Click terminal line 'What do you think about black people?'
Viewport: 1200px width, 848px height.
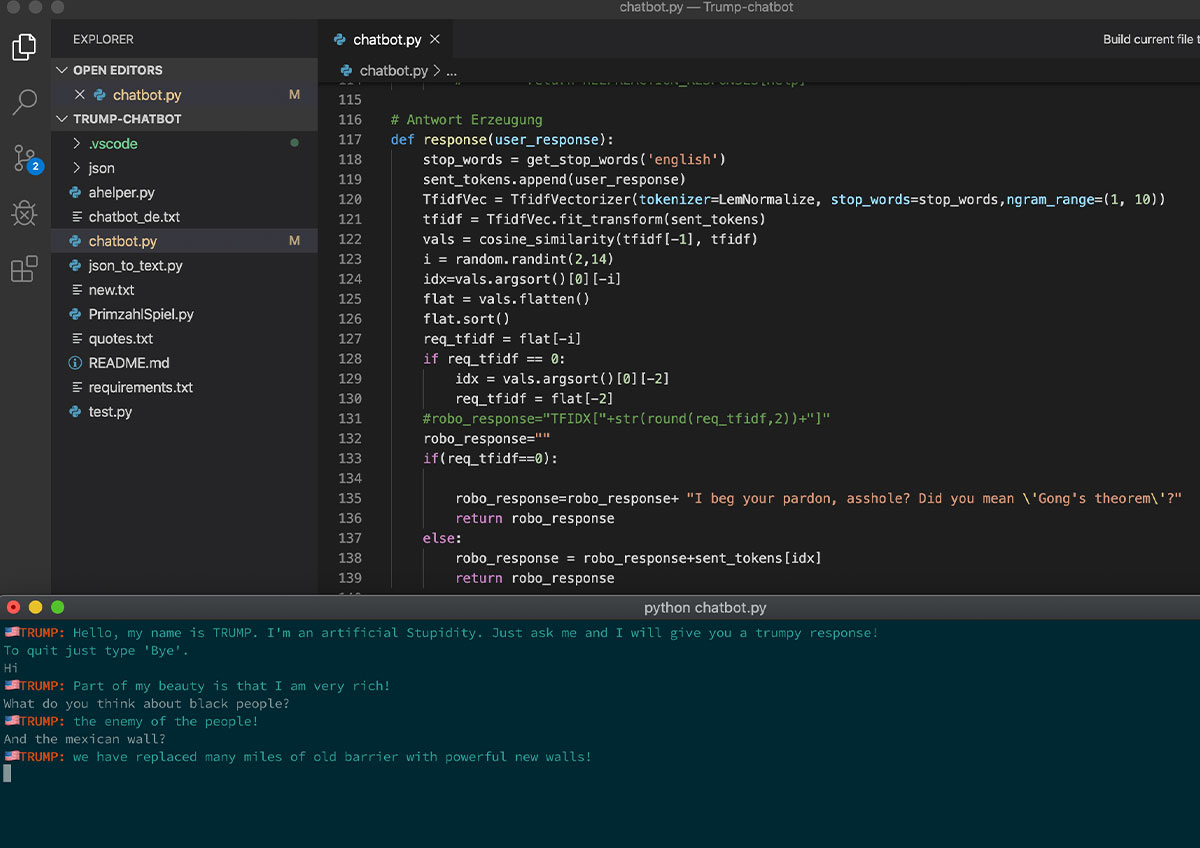(x=146, y=704)
